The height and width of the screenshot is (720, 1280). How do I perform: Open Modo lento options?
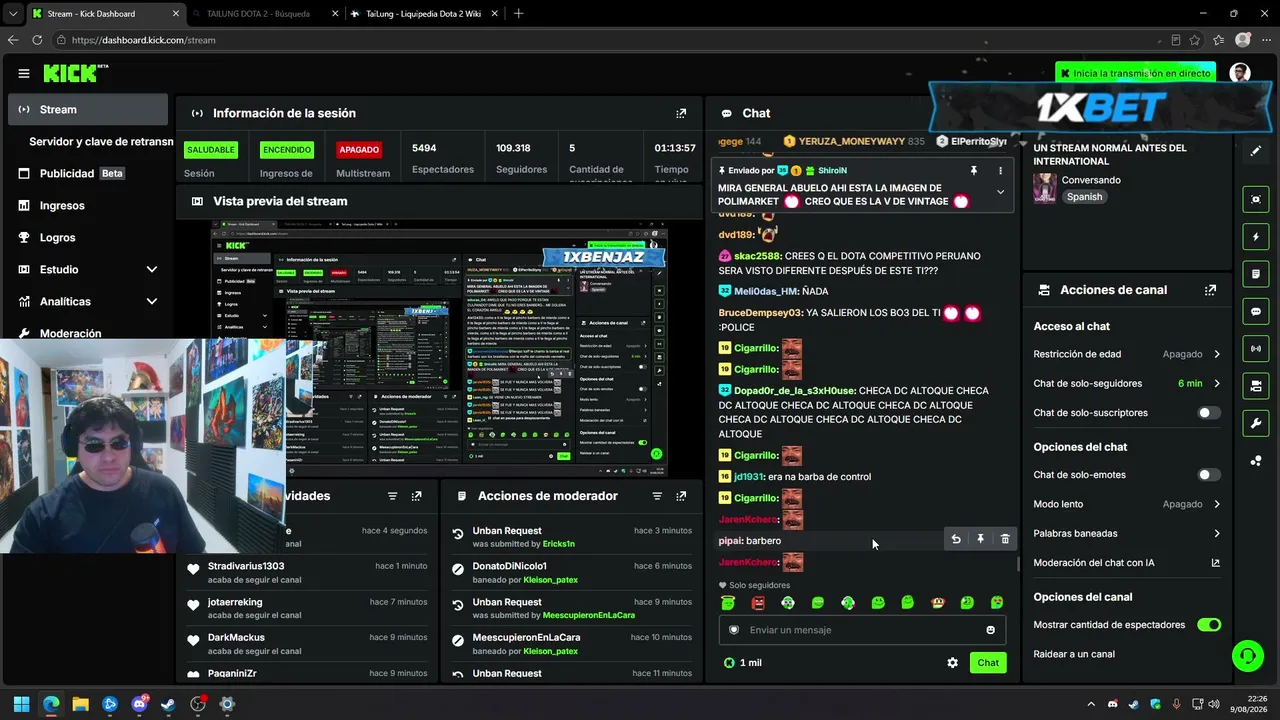[1127, 504]
